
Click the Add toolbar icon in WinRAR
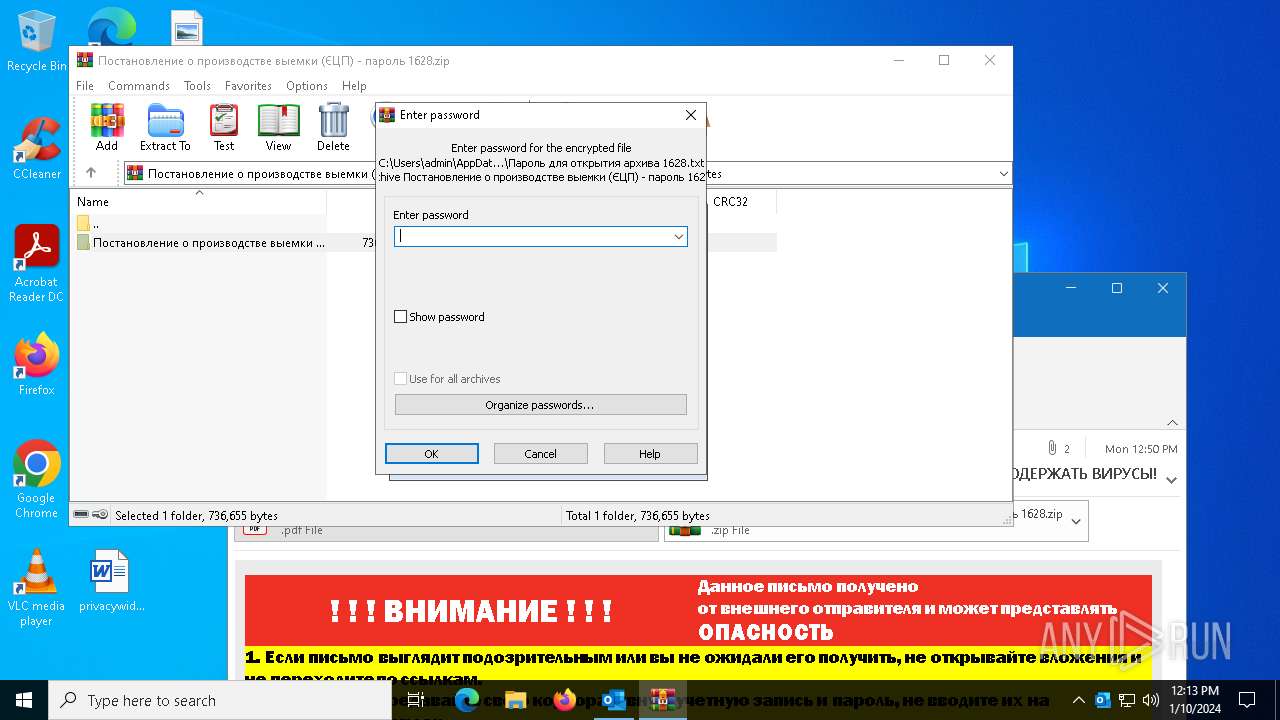coord(107,127)
